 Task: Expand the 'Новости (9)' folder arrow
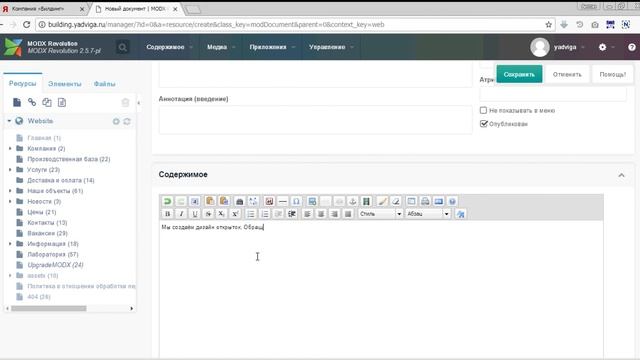[10, 201]
